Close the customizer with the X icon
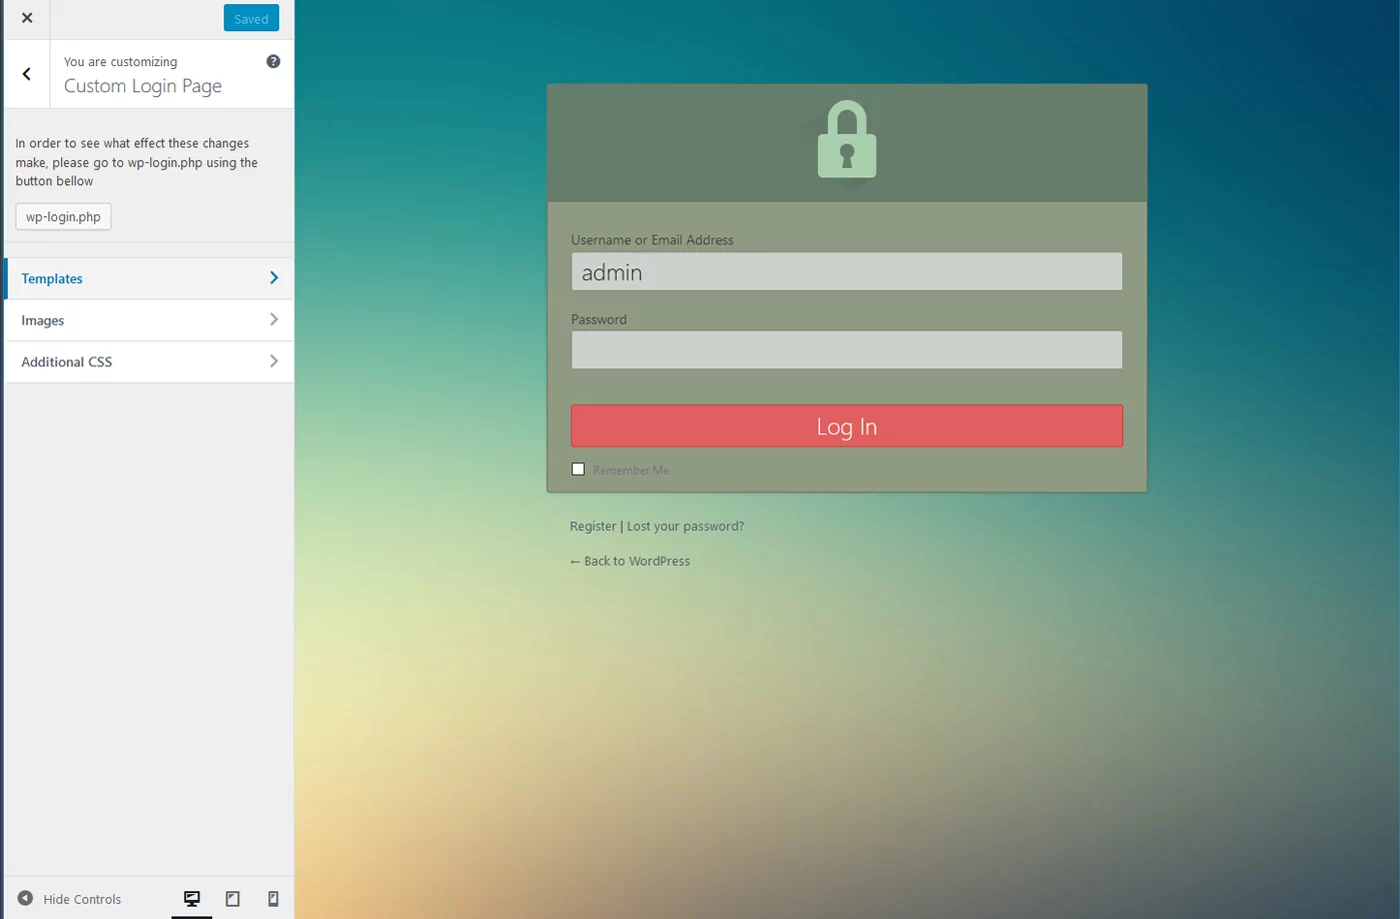1400x919 pixels. (x=27, y=18)
